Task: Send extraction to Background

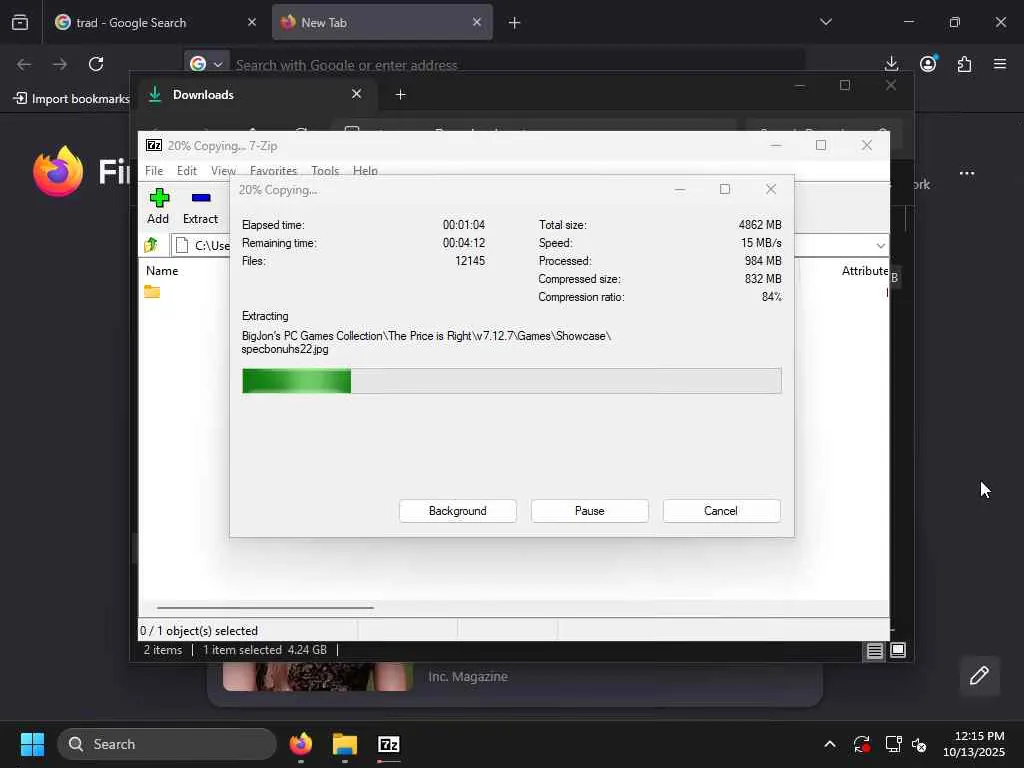Action: pyautogui.click(x=458, y=511)
